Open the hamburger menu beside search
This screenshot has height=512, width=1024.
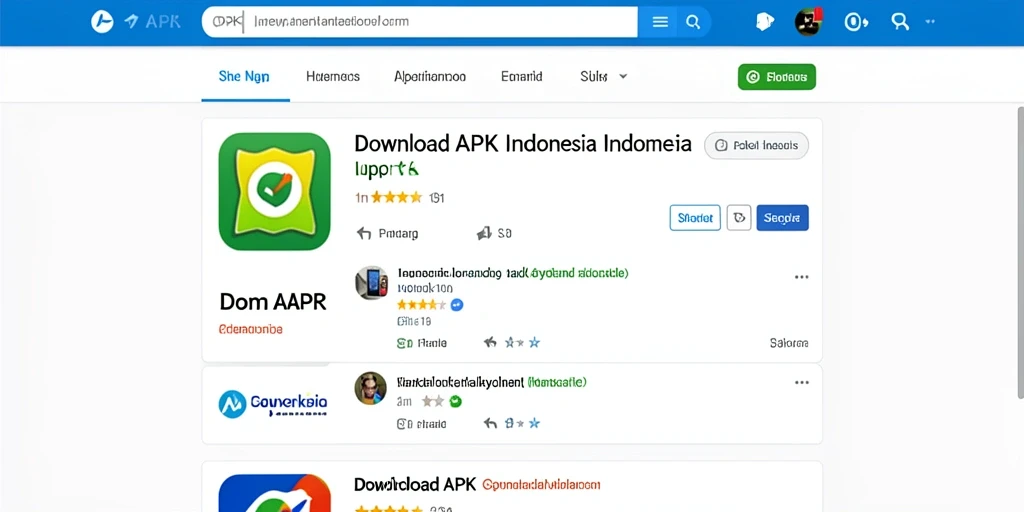click(x=660, y=22)
